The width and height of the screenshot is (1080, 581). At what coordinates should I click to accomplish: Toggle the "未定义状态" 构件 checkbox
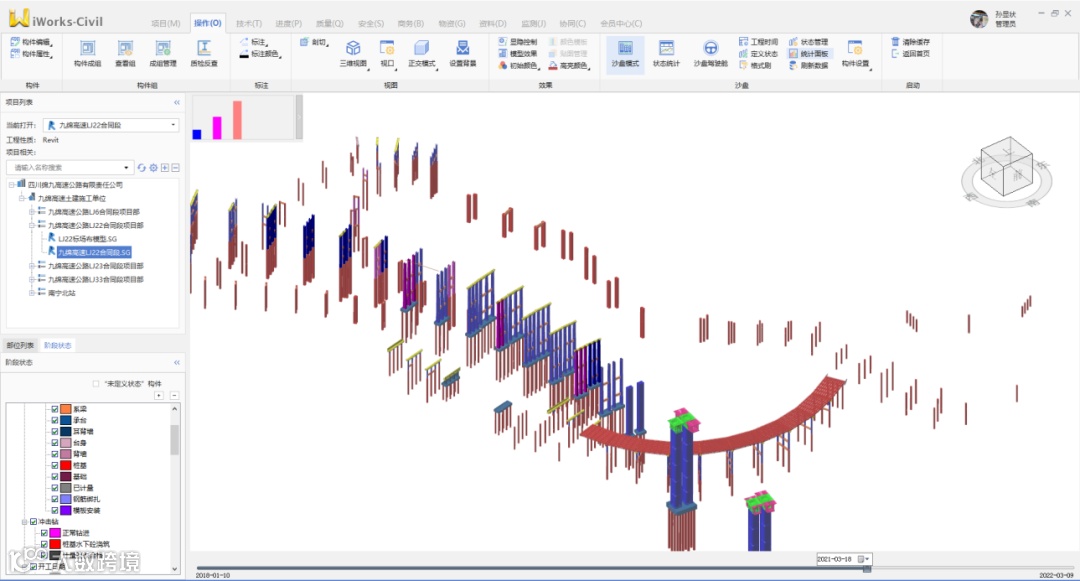click(96, 383)
